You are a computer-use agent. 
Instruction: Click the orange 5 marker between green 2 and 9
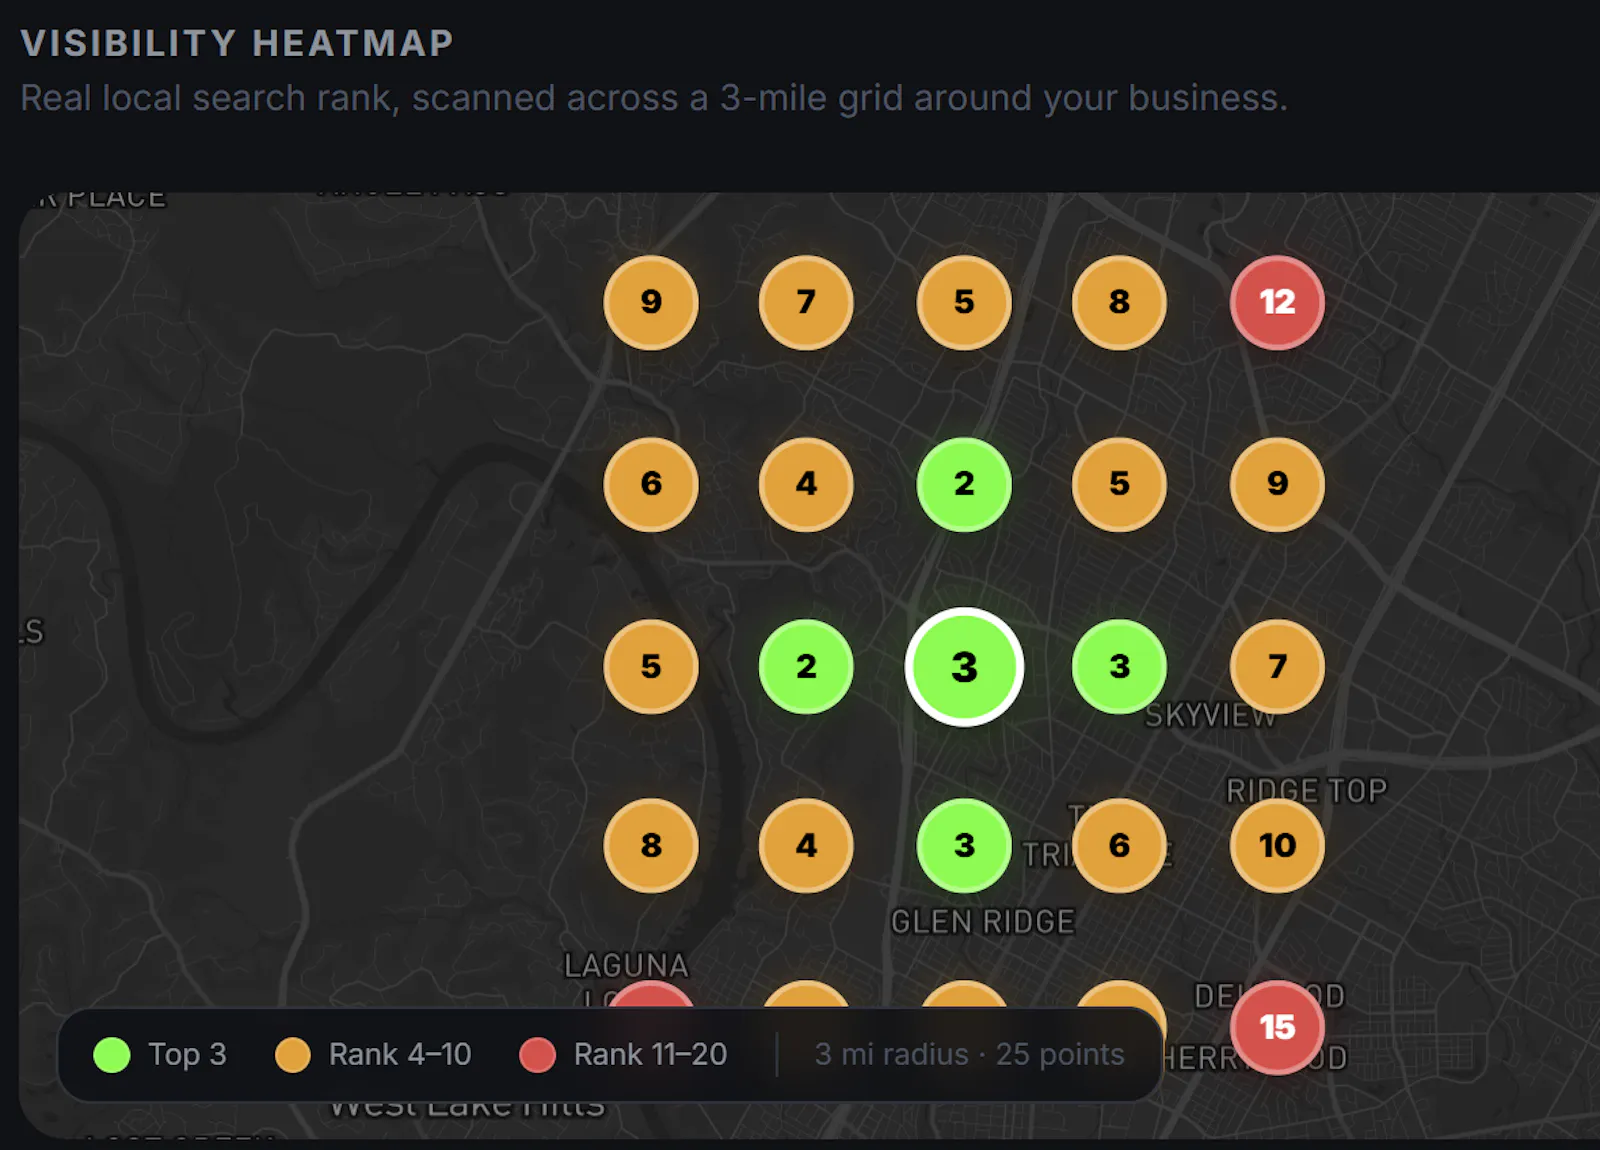click(1119, 484)
